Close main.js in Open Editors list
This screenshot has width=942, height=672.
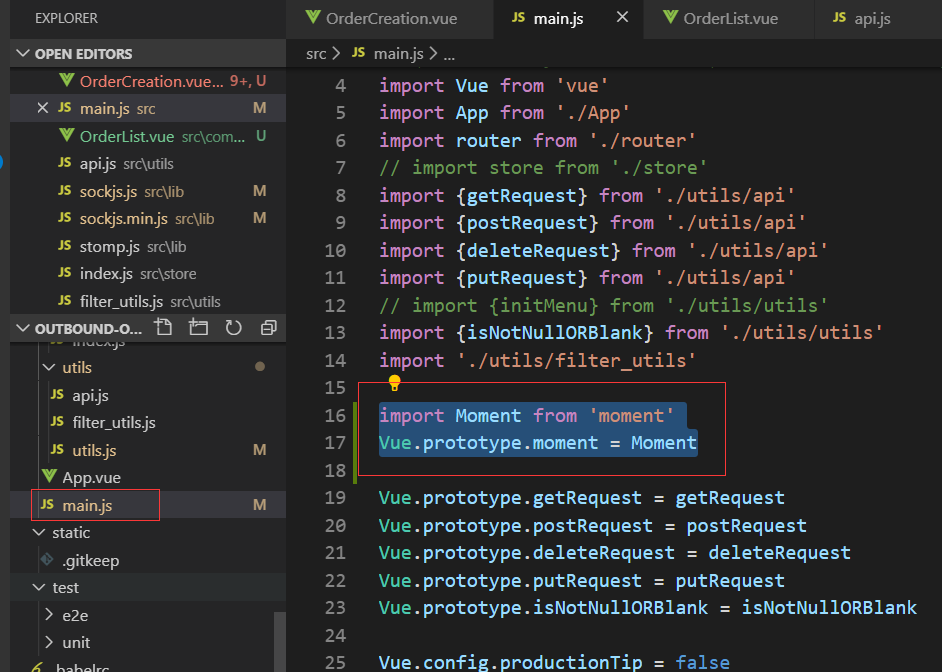[x=43, y=108]
